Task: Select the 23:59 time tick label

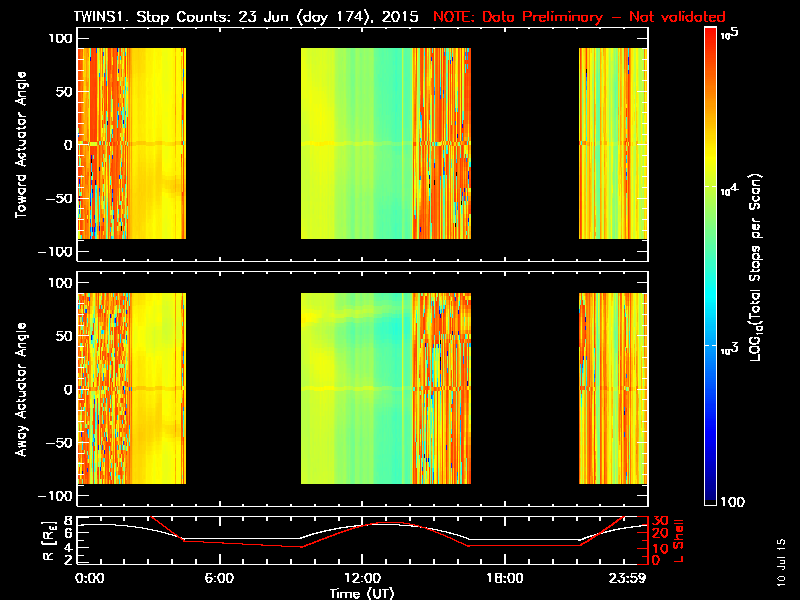Action: click(632, 578)
